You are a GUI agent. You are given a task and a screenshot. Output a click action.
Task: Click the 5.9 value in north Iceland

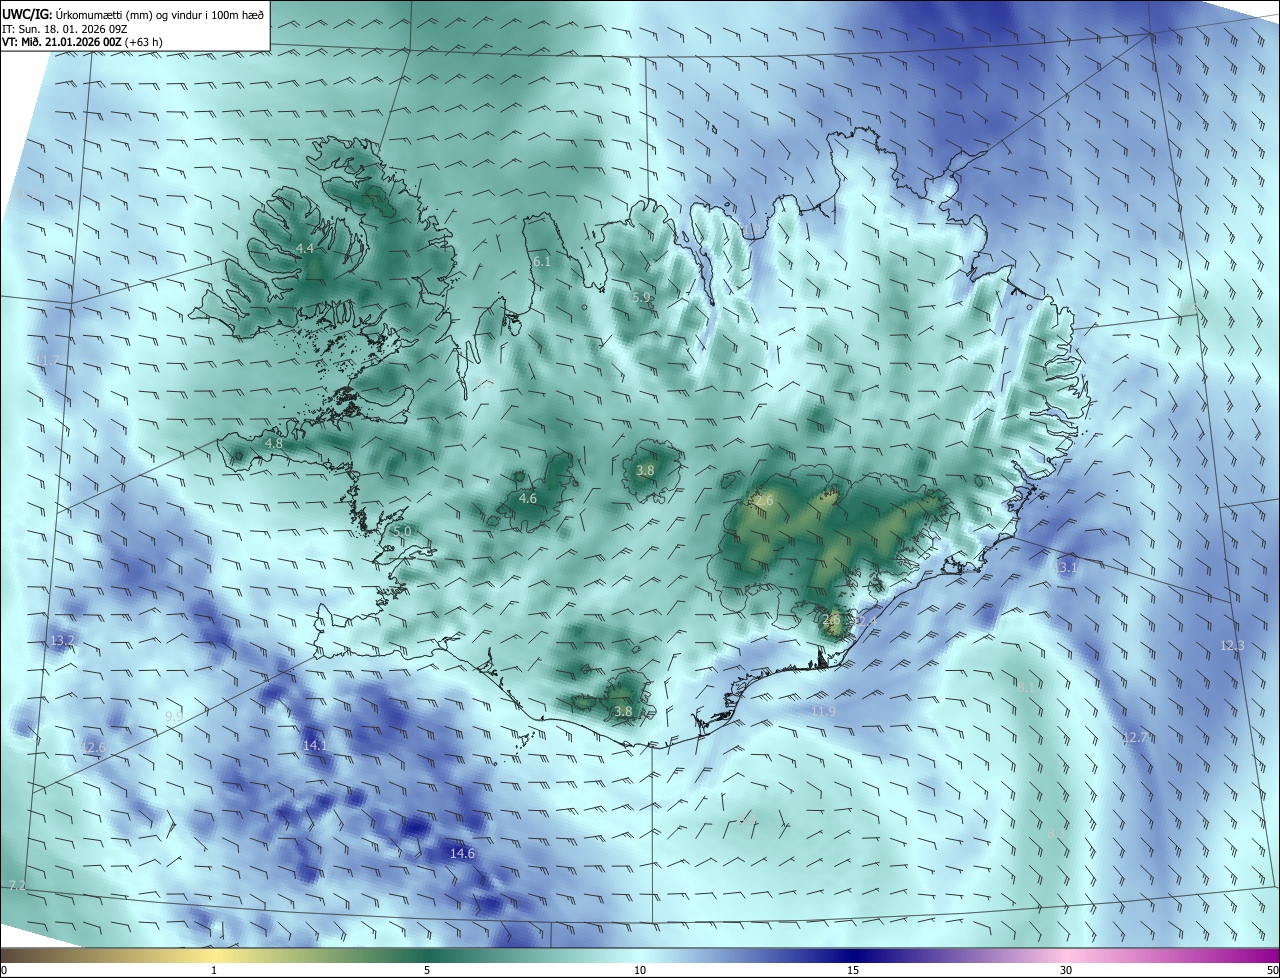point(641,298)
